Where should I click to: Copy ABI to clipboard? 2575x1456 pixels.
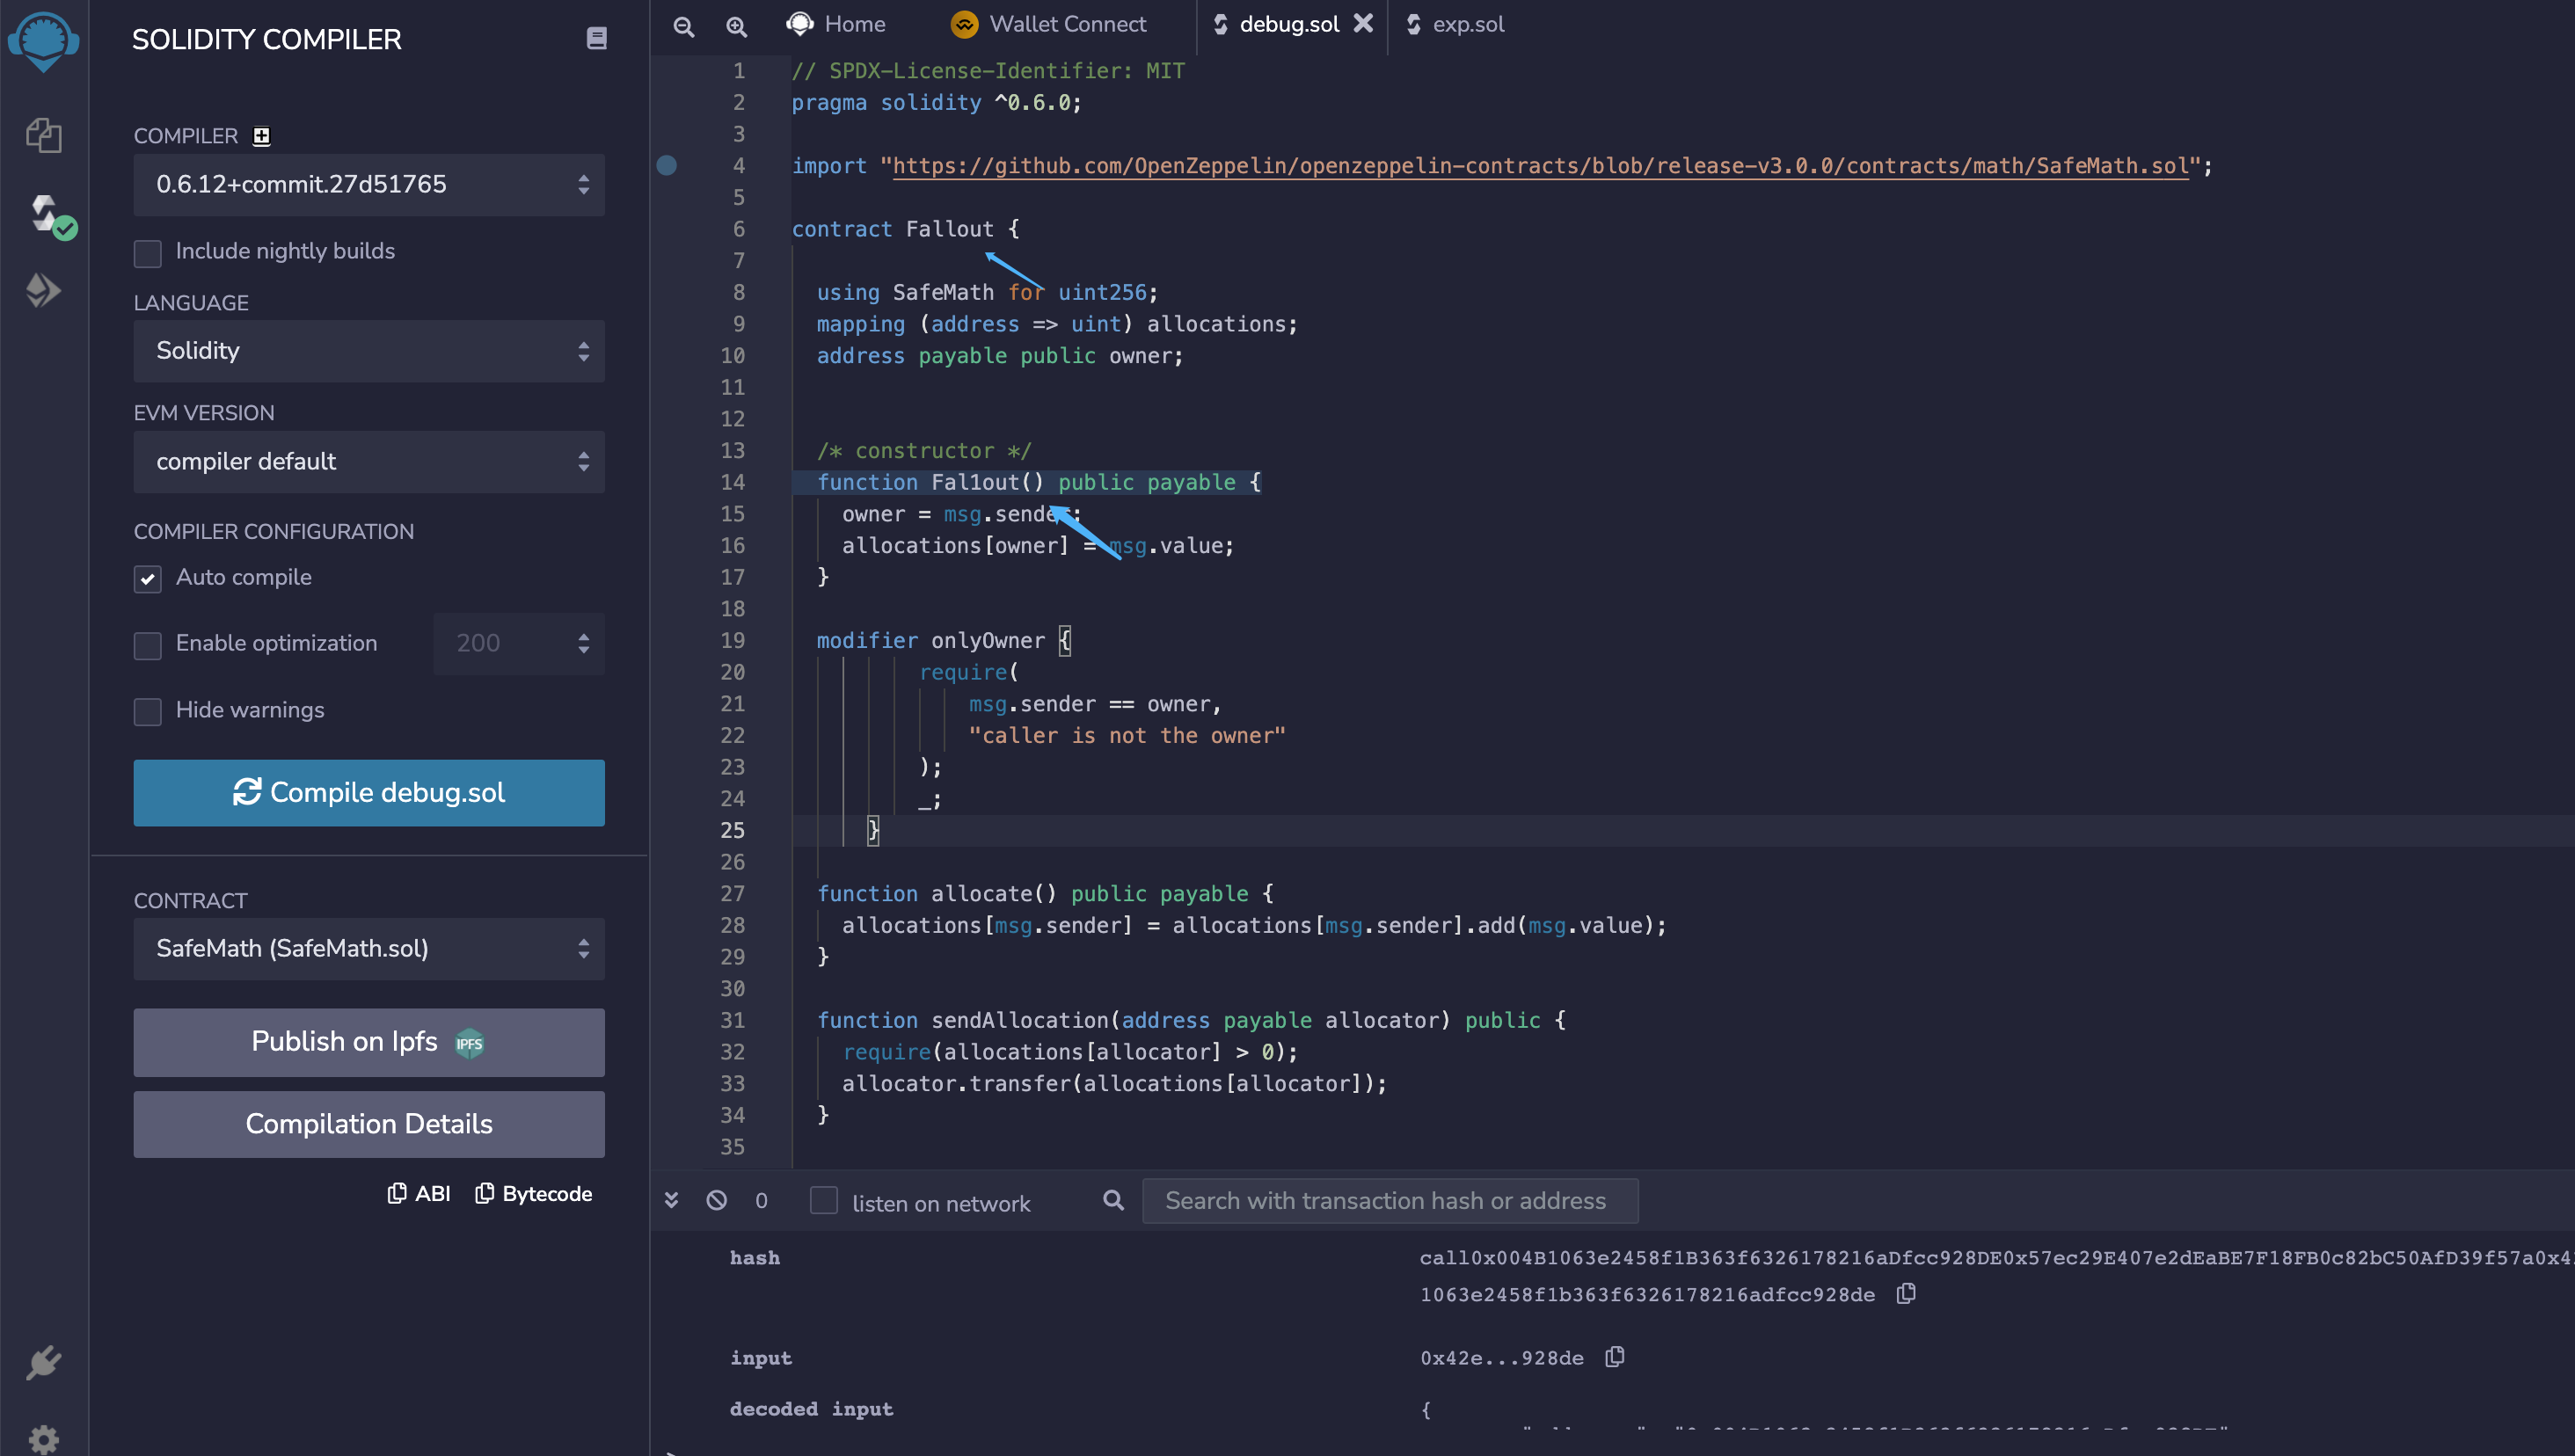[x=418, y=1194]
